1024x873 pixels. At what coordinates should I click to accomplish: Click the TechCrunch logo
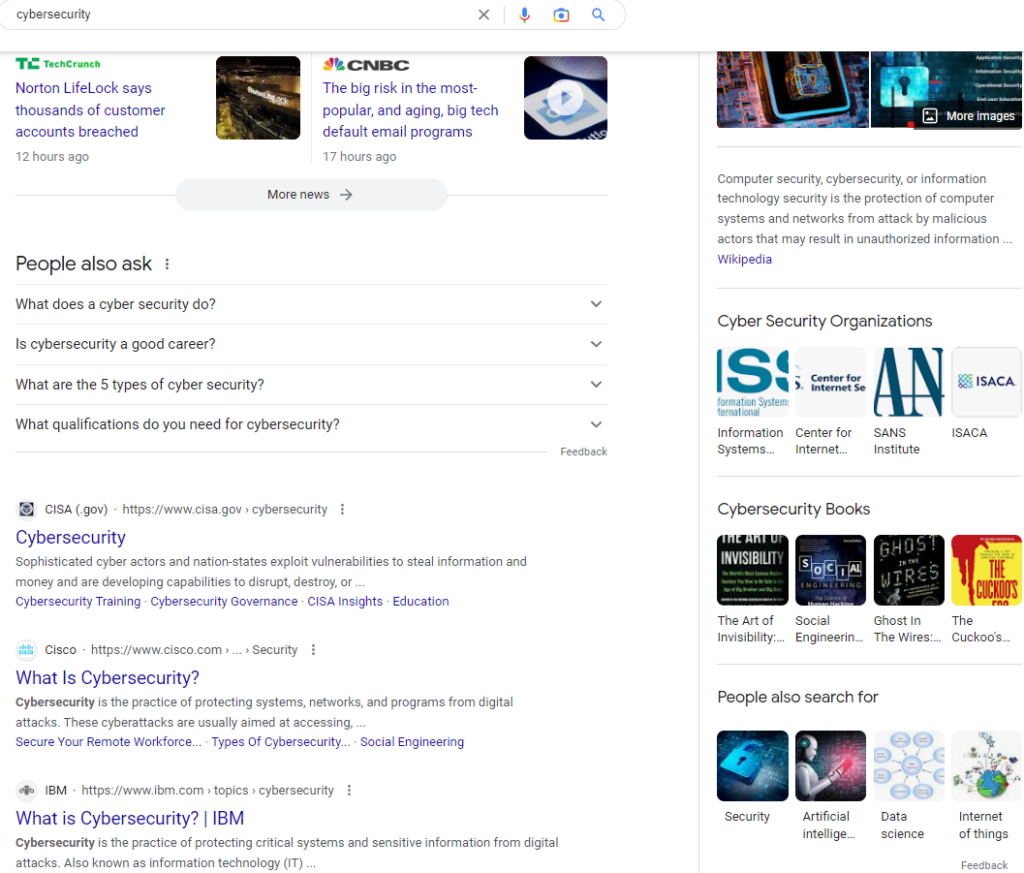58,63
